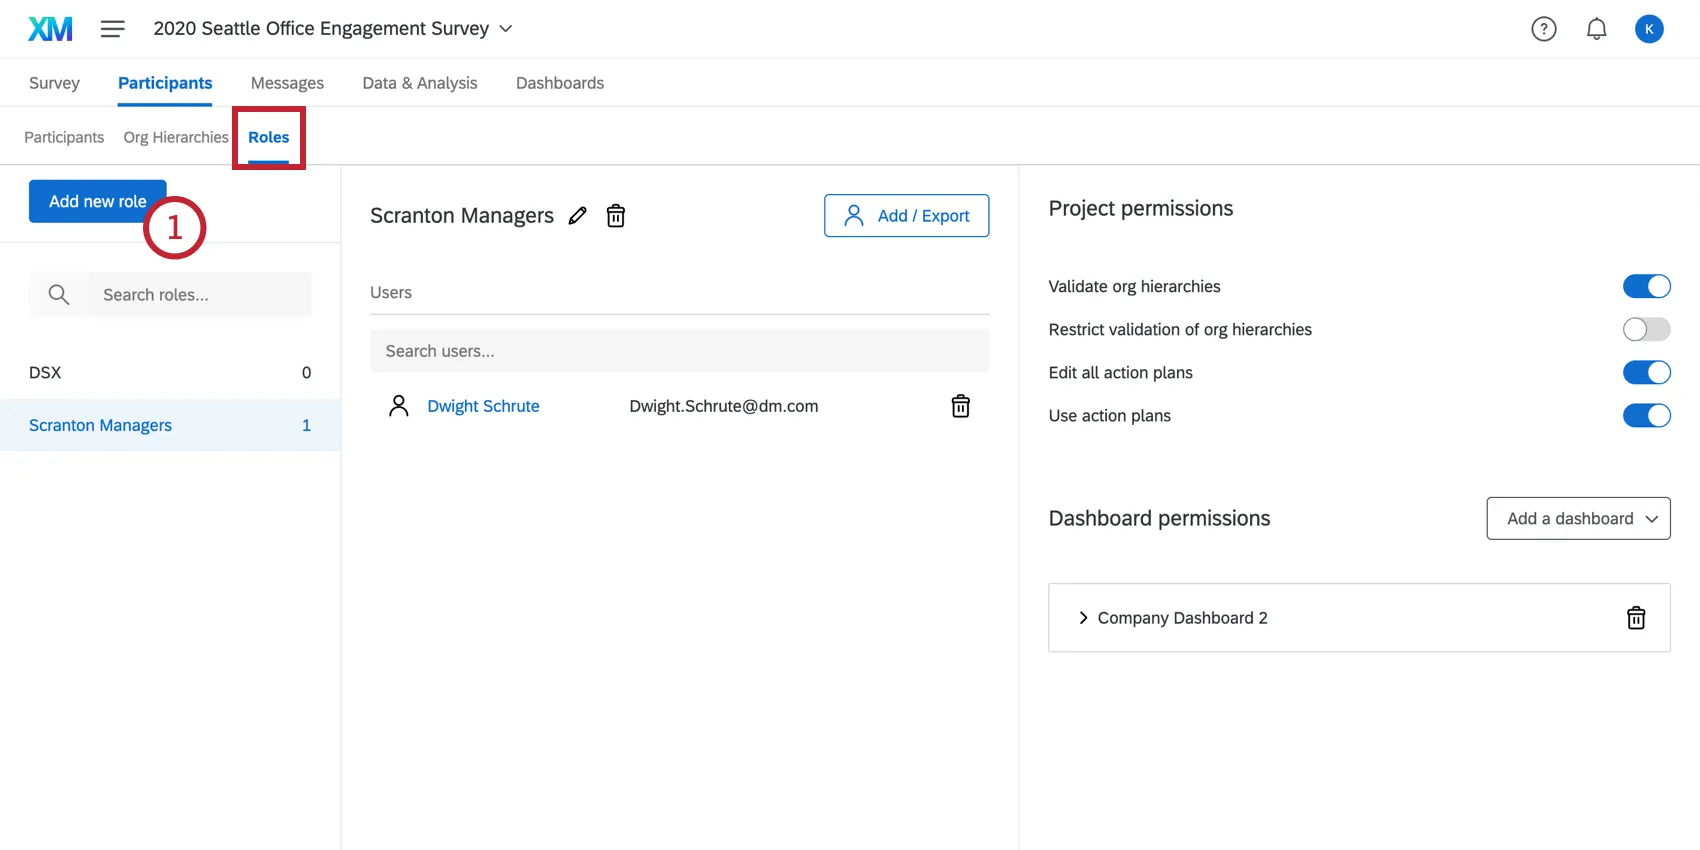Open the notifications bell
Viewport: 1700px width, 850px height.
[x=1597, y=29]
